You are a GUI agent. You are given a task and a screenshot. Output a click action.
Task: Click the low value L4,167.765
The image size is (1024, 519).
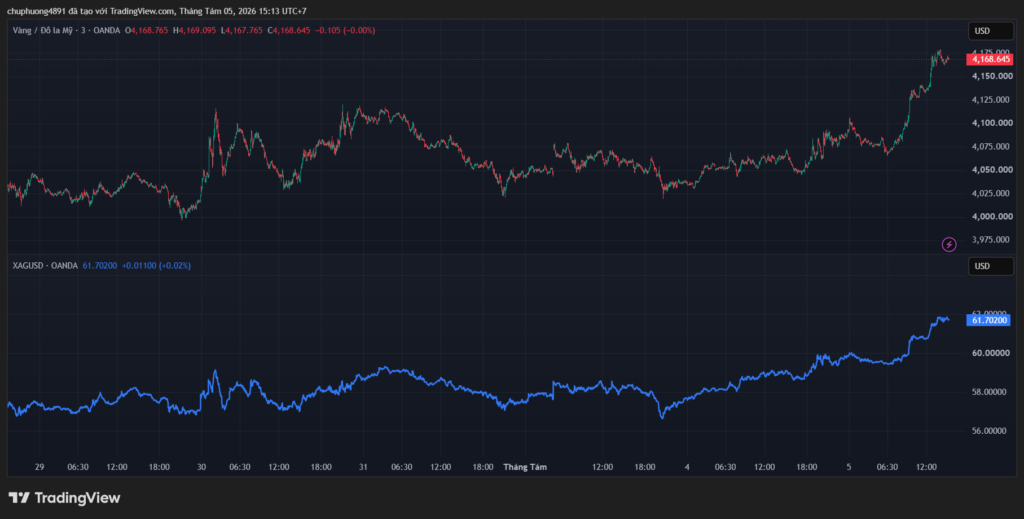coord(242,31)
